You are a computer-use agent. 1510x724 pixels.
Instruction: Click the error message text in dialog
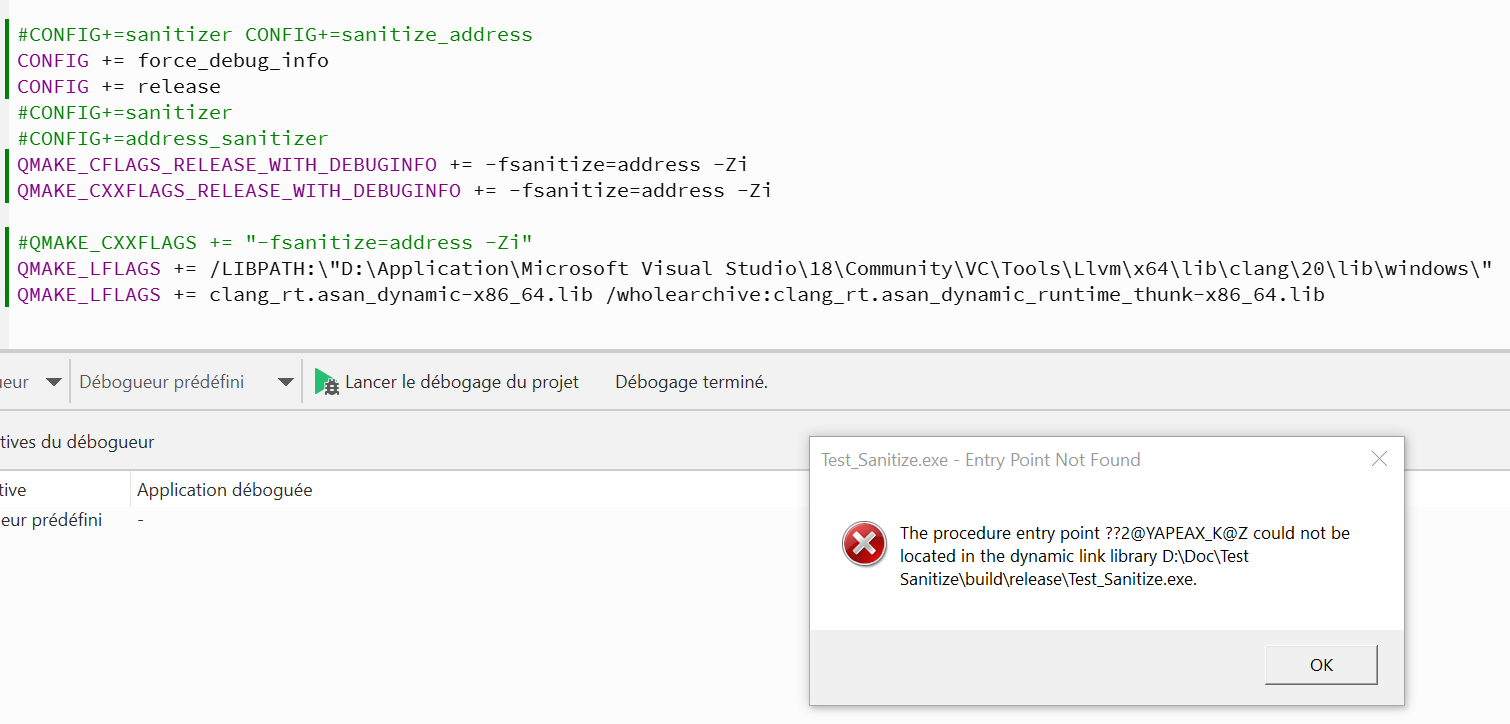coord(1124,556)
